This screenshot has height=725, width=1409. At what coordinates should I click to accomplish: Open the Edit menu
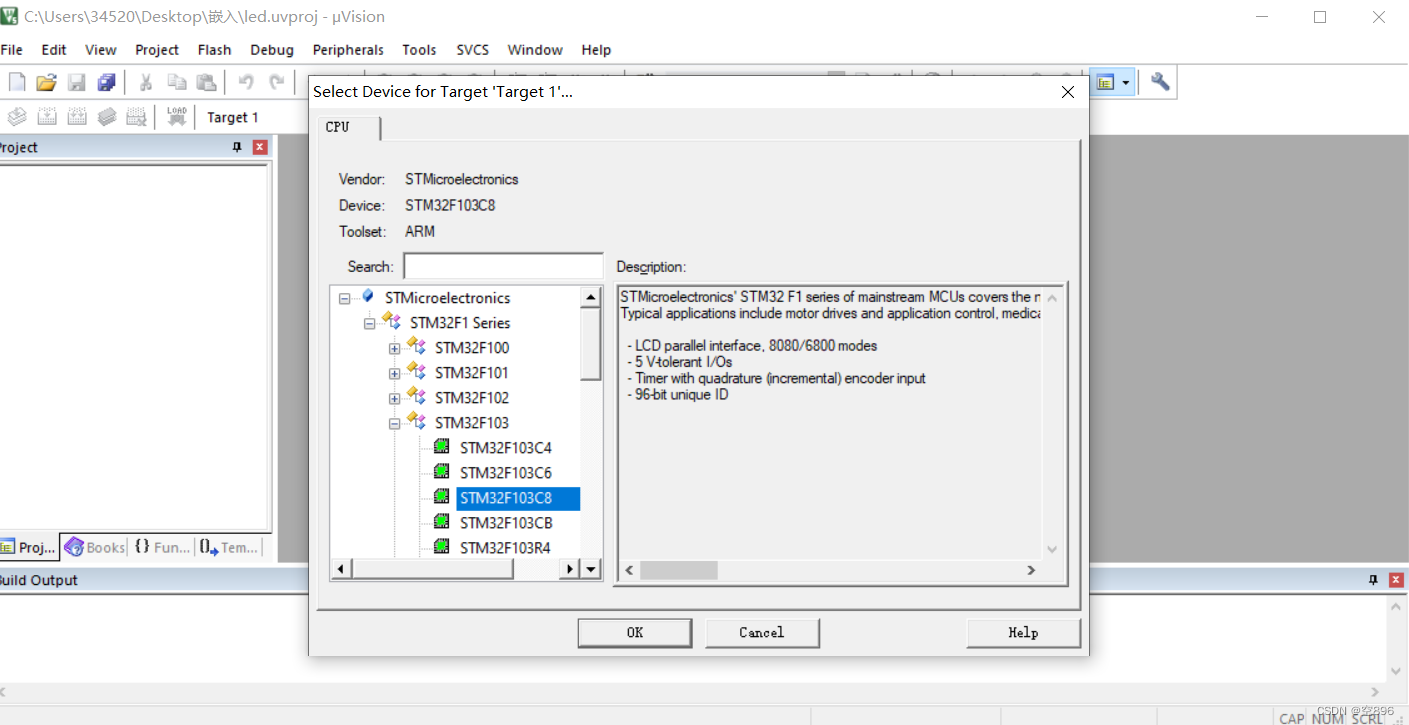tap(54, 50)
